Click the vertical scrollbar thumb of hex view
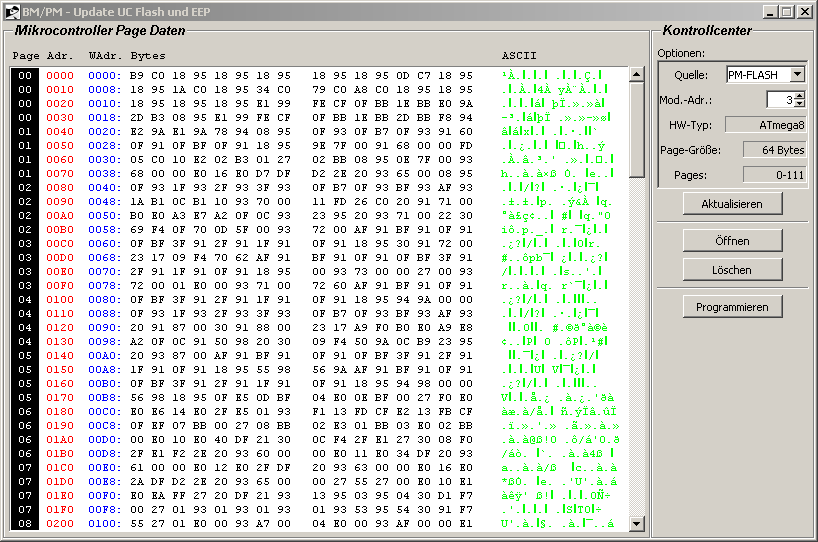Viewport: 818px width, 542px height. [636, 130]
